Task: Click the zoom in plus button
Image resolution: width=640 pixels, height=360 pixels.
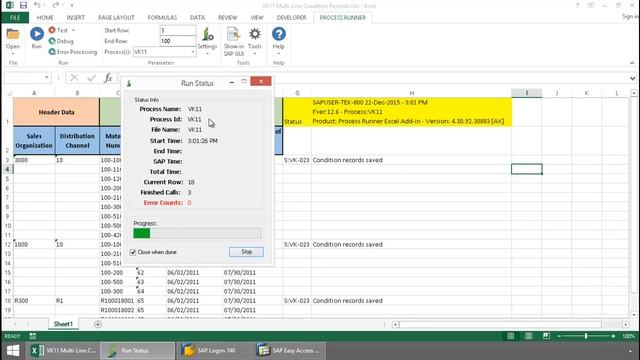Action: 613,336
